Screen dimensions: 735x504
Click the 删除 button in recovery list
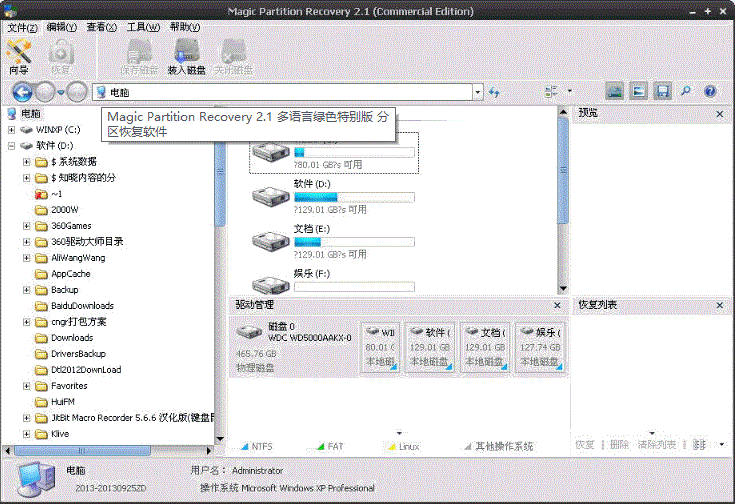pos(619,444)
